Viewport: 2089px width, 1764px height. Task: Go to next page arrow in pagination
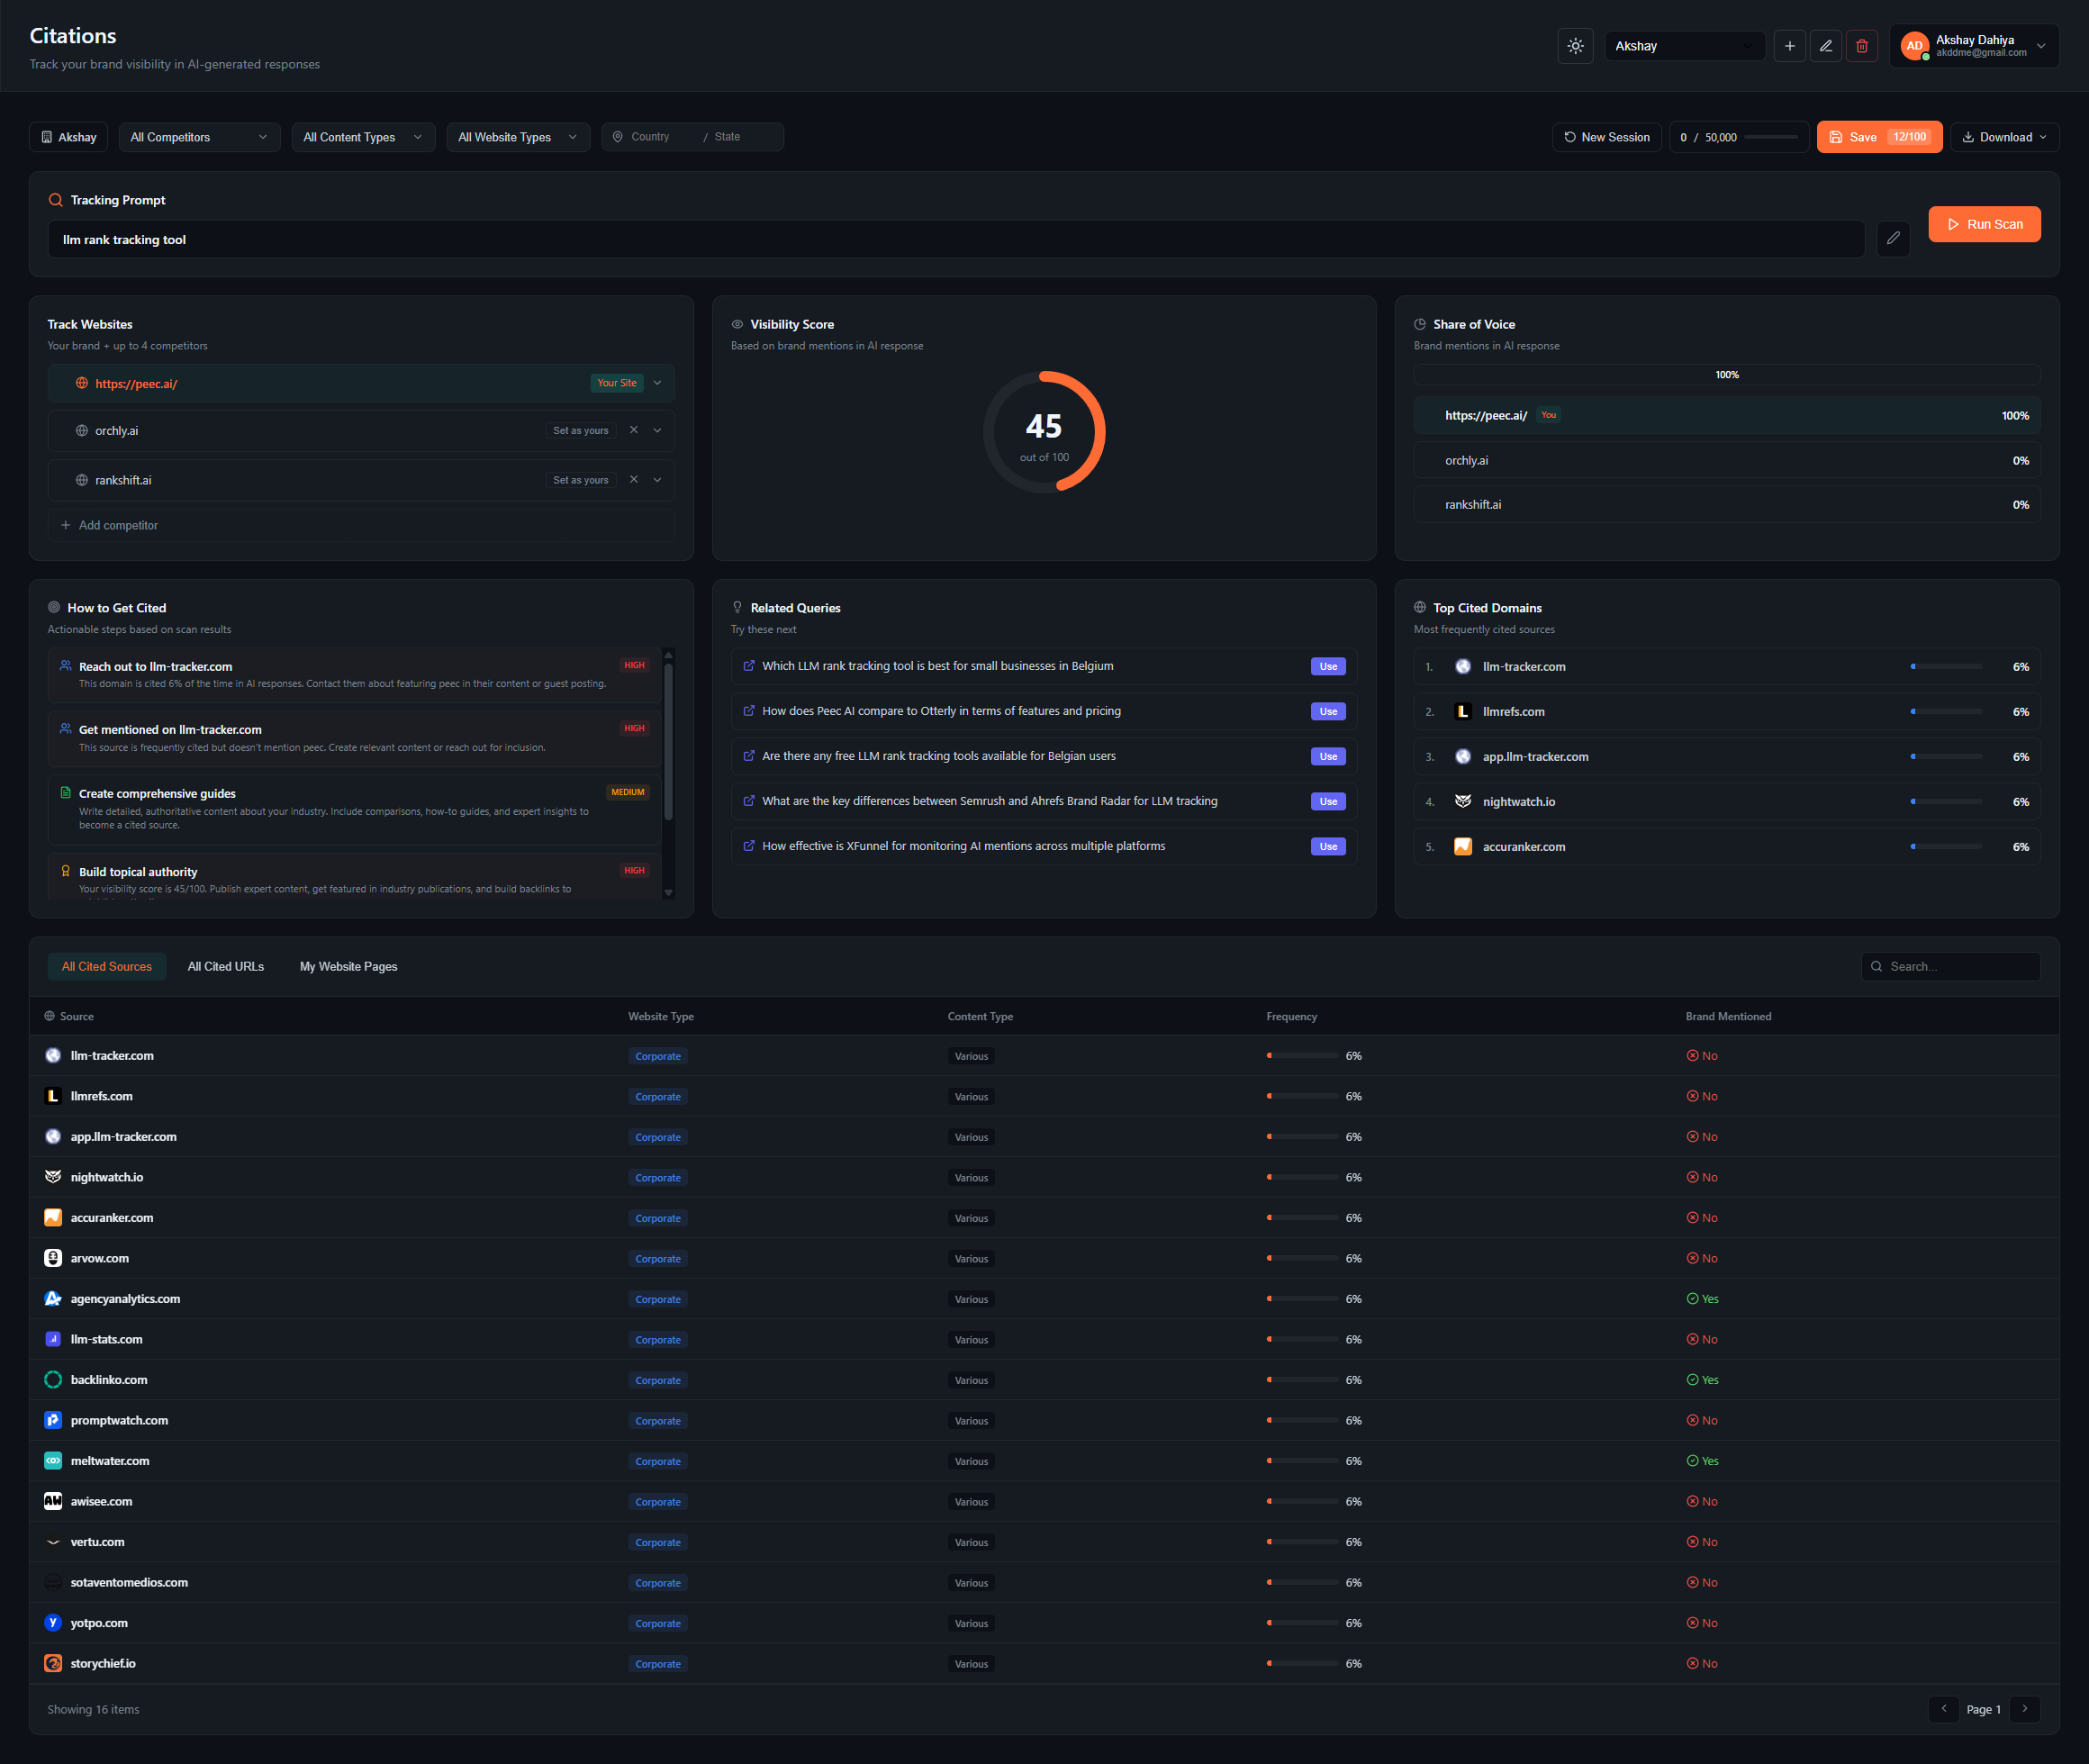pos(2024,1709)
